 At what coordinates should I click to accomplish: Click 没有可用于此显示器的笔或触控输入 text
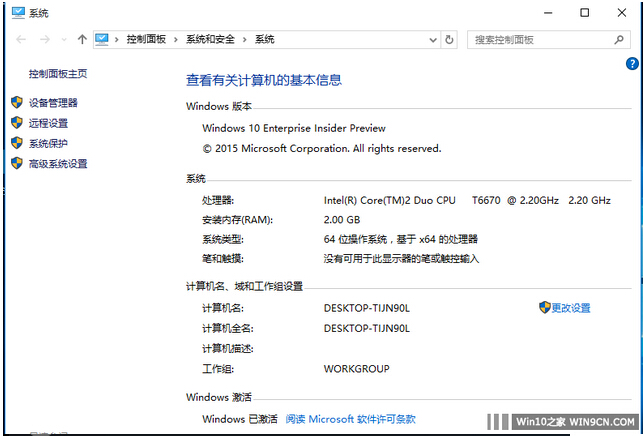click(x=401, y=259)
